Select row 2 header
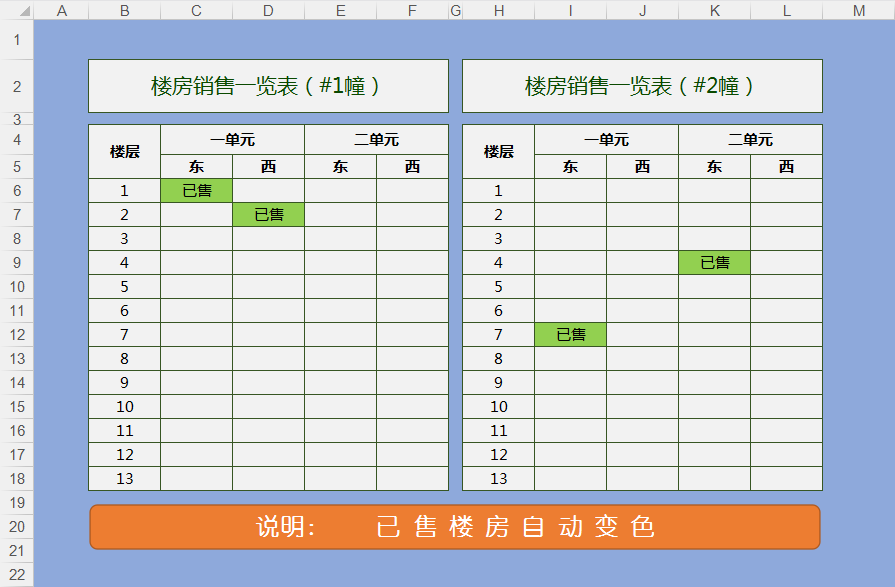Screen dimensions: 895x587 pyautogui.click(x=16, y=86)
